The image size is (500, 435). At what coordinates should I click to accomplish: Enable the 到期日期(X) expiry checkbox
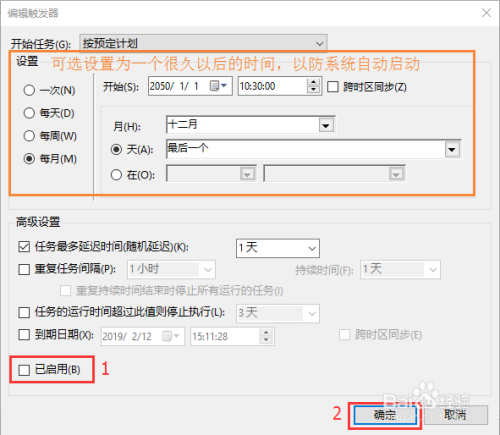(24, 335)
